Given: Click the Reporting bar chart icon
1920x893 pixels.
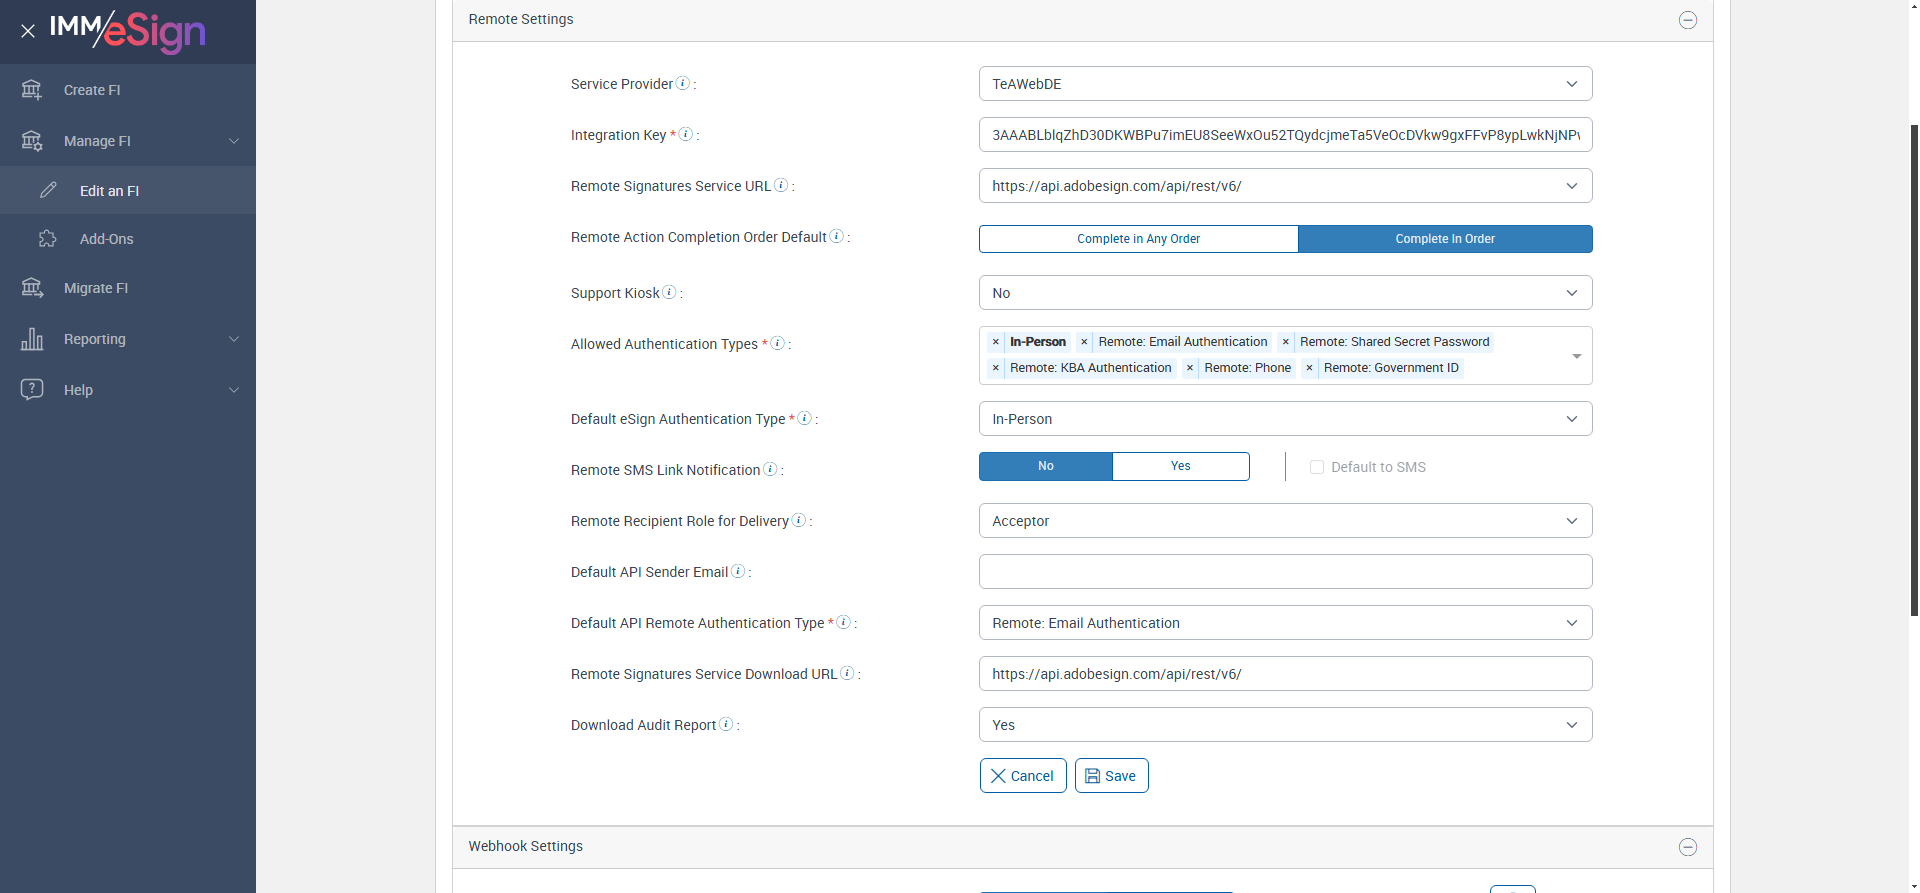Looking at the screenshot, I should click(x=32, y=339).
